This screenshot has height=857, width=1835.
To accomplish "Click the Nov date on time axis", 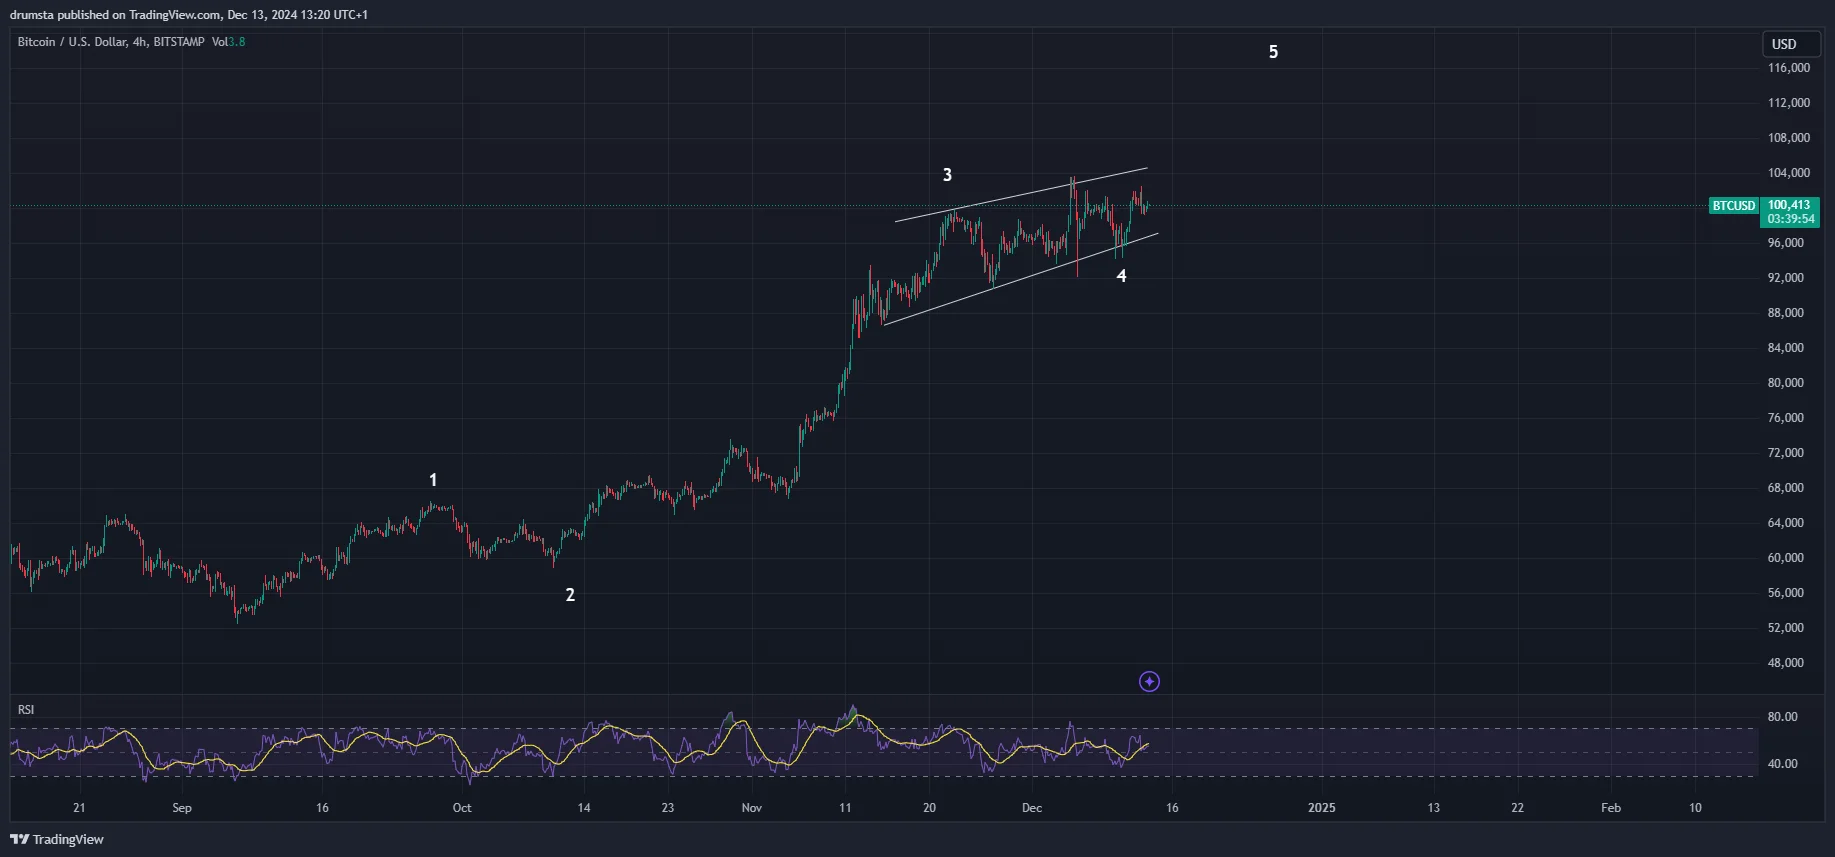I will pyautogui.click(x=752, y=808).
